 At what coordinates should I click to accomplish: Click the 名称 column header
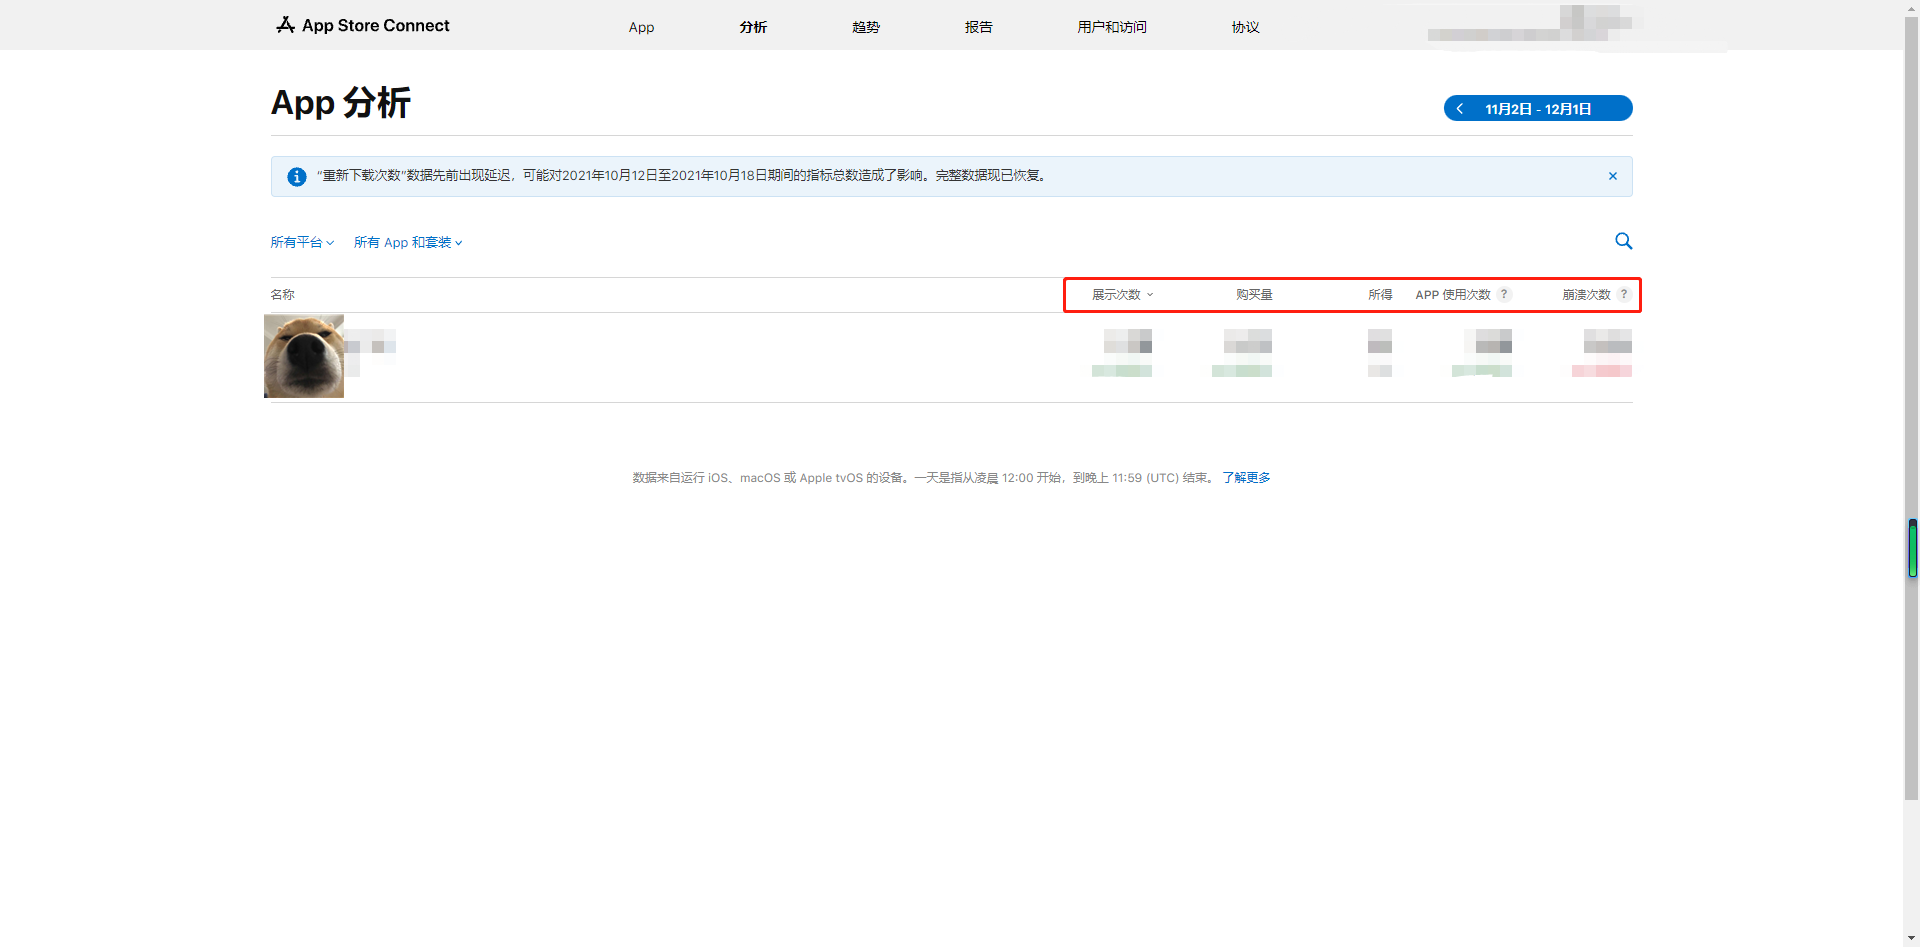pos(282,294)
